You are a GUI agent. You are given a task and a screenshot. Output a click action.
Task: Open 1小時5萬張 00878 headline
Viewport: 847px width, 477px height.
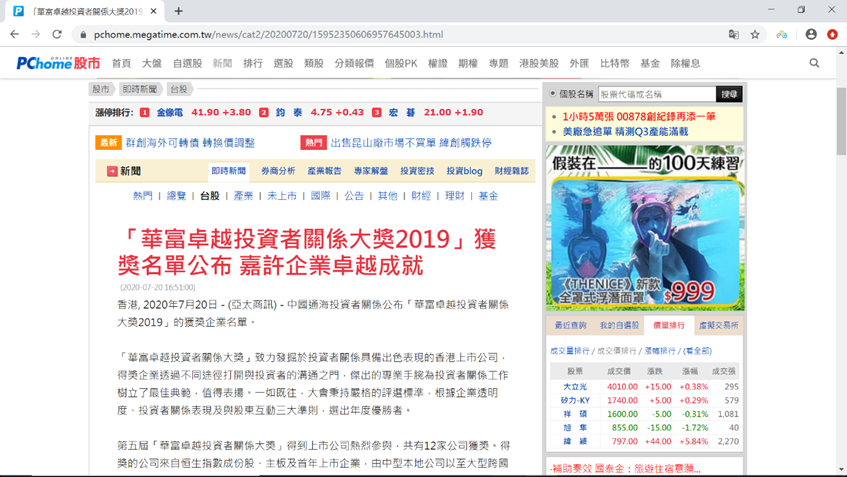click(639, 116)
